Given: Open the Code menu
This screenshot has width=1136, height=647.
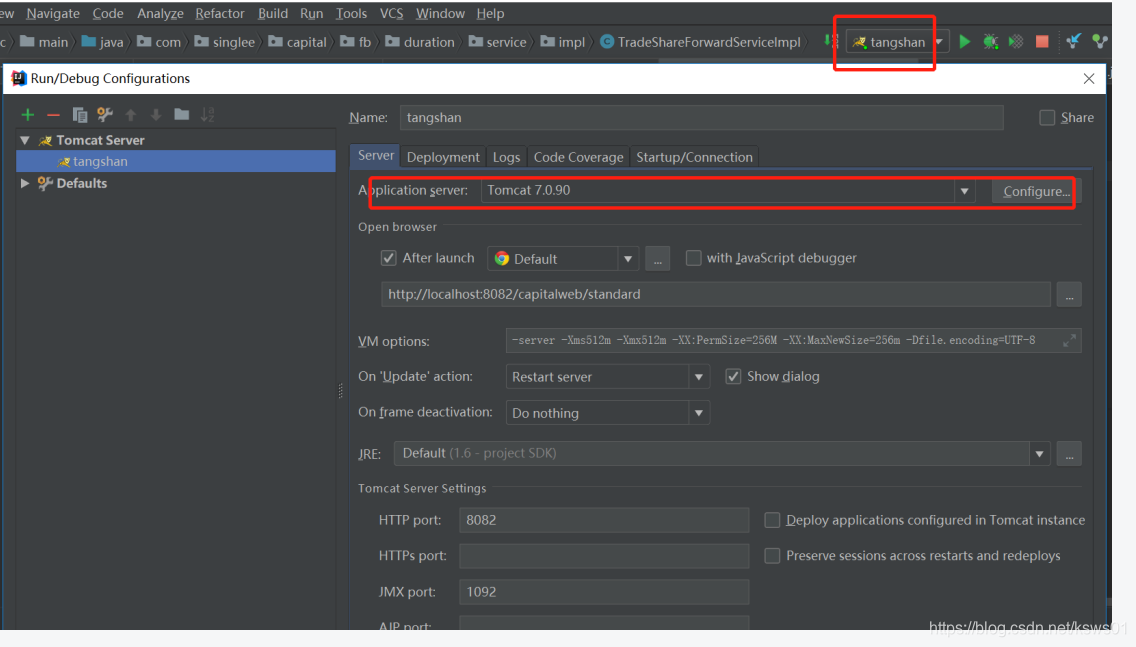Looking at the screenshot, I should (108, 13).
